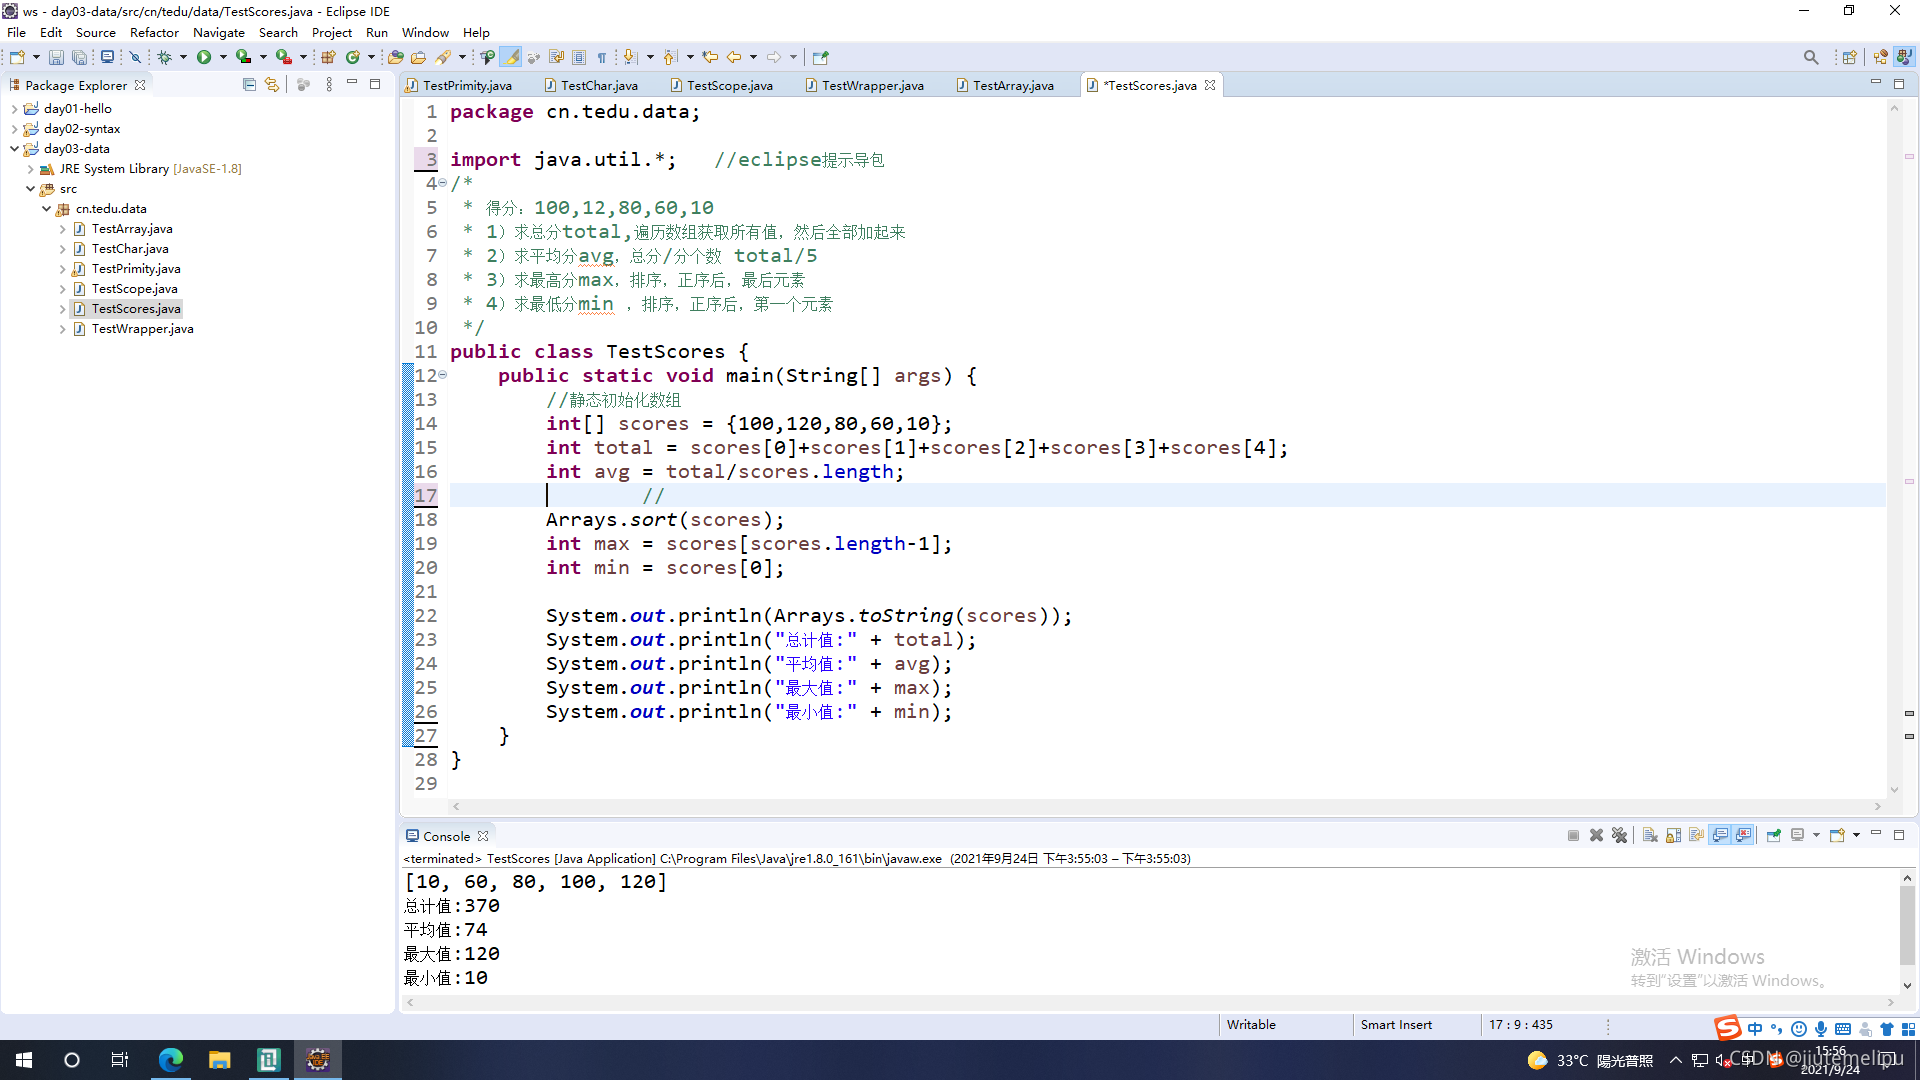Open the Run button dropdown arrow

pyautogui.click(x=223, y=57)
